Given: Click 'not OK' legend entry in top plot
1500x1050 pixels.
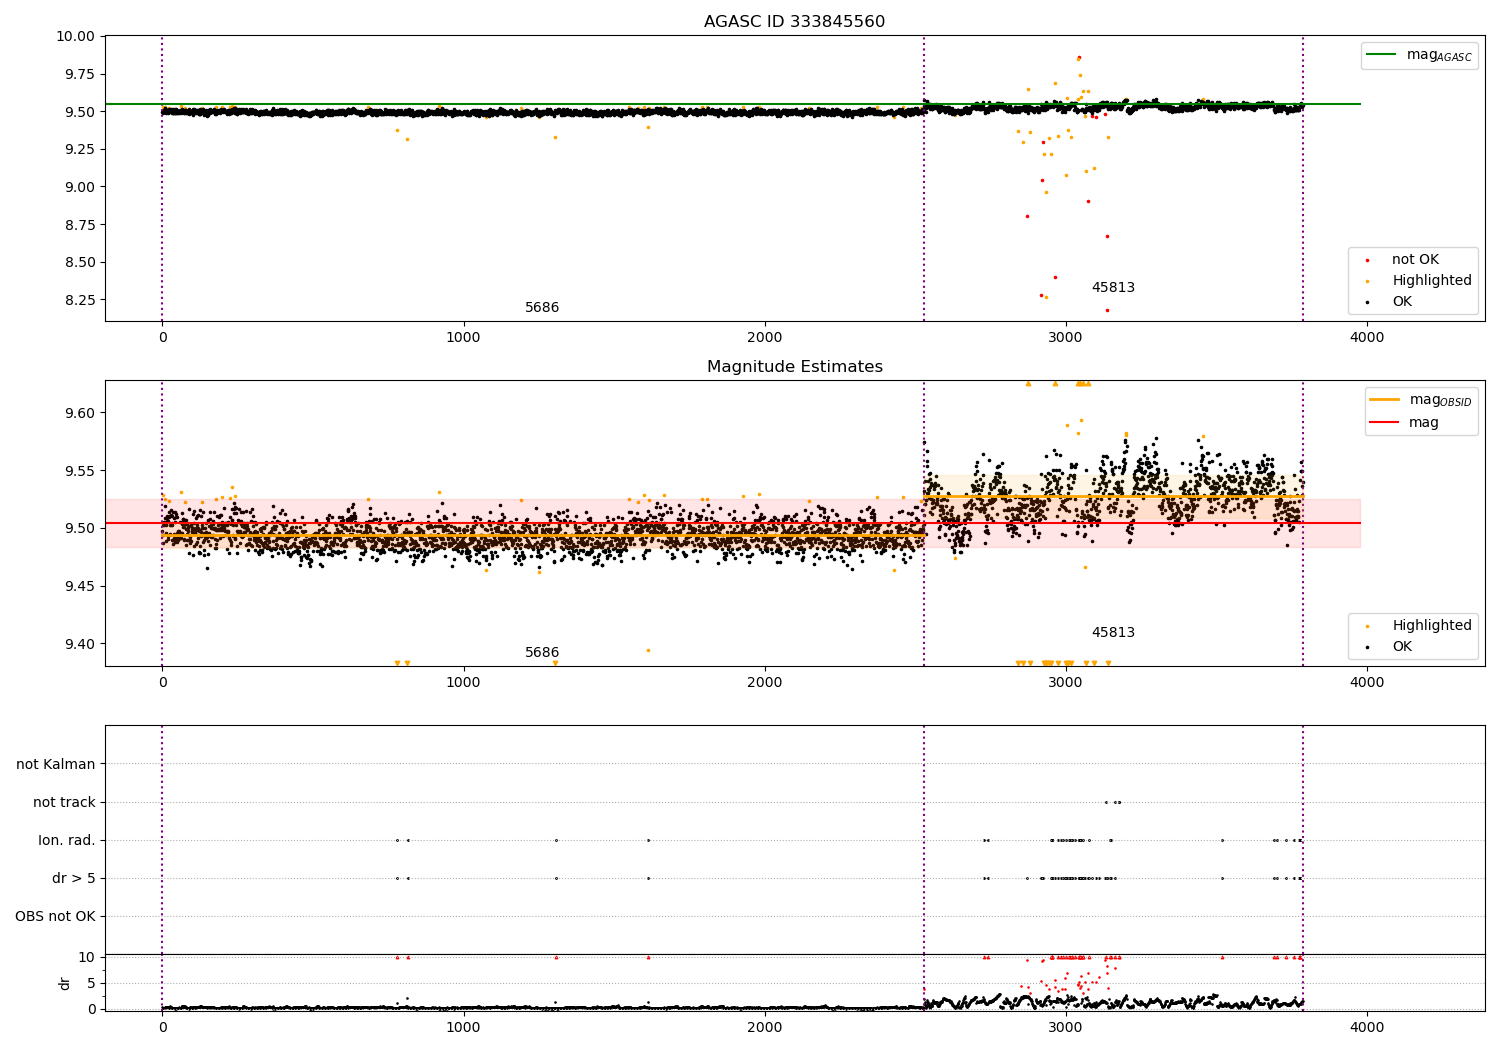Looking at the screenshot, I should click(1415, 260).
